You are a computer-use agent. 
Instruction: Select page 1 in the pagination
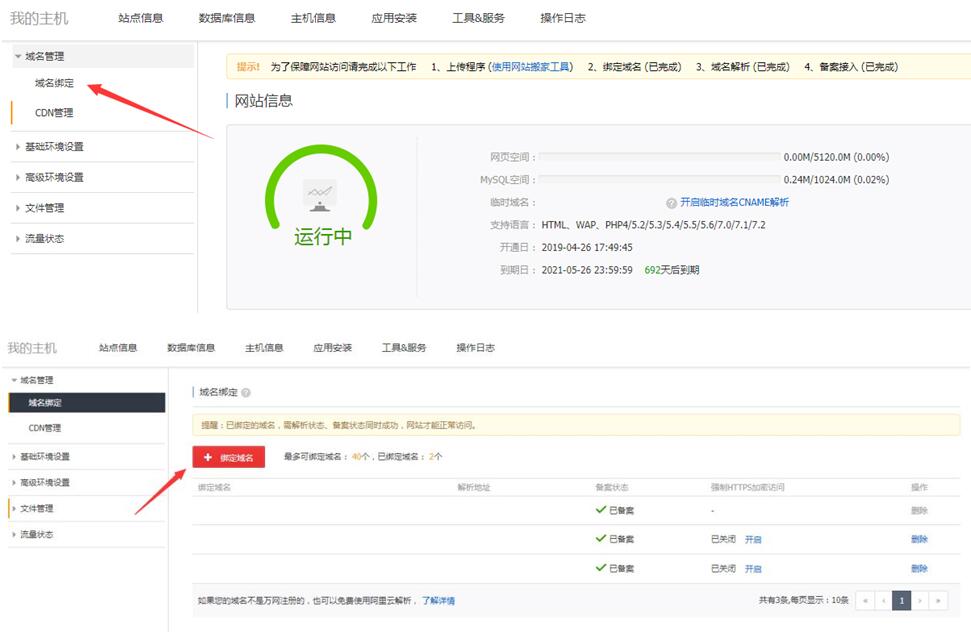[x=902, y=601]
